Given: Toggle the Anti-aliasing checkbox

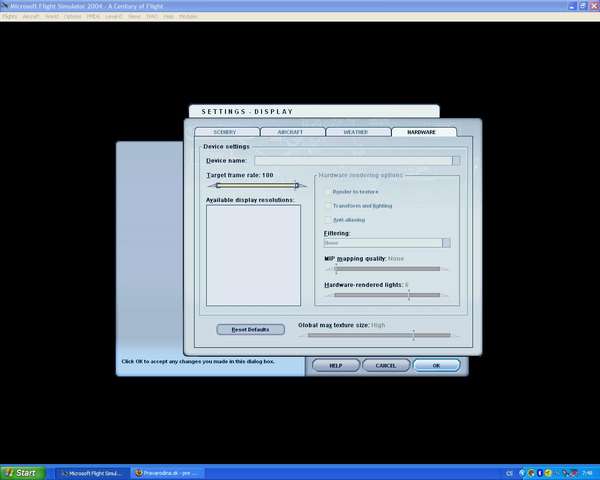Looking at the screenshot, I should point(328,220).
